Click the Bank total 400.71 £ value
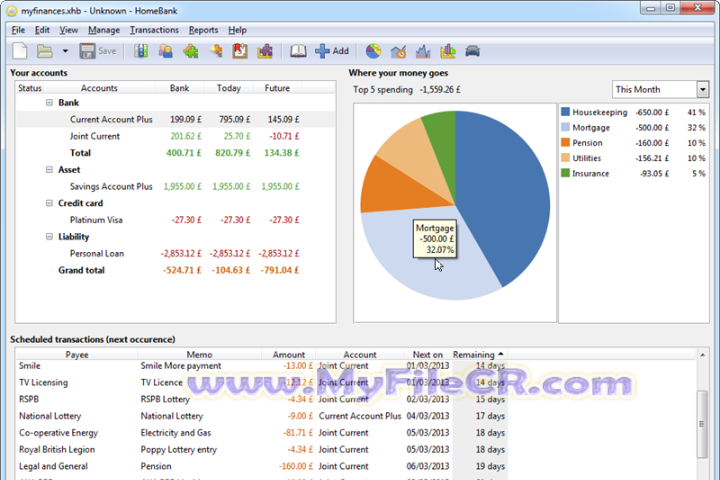Viewport: 720px width, 480px height. pyautogui.click(x=184, y=153)
